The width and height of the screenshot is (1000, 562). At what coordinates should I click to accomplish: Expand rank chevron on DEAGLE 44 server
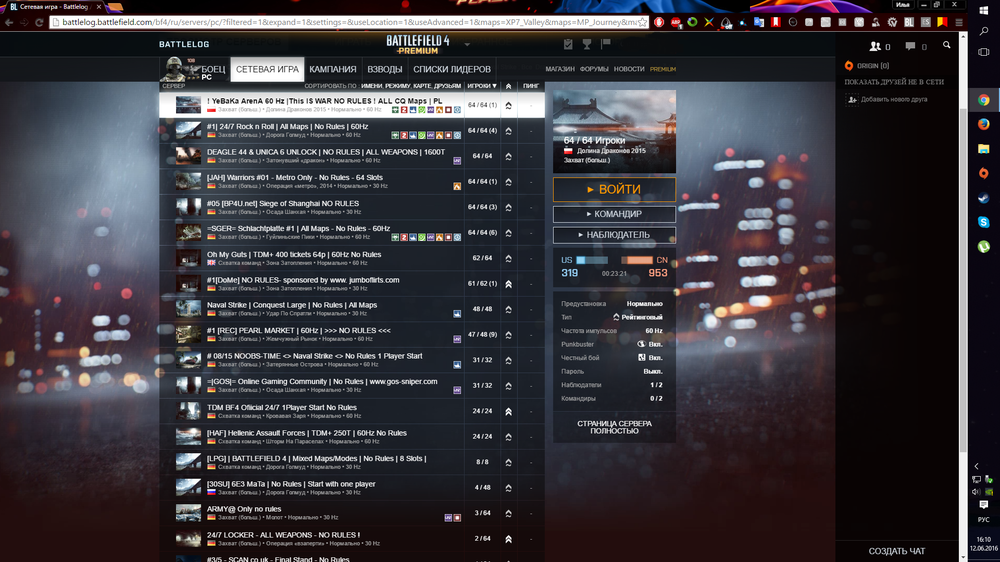(508, 156)
